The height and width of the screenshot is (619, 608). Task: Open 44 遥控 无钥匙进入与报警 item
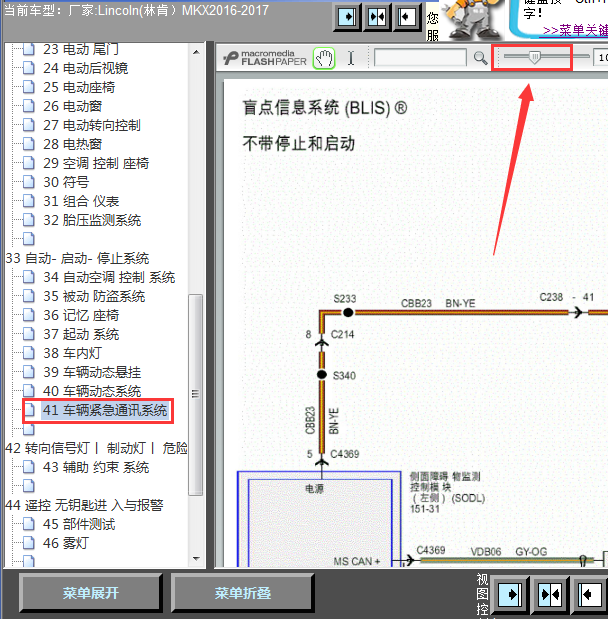84,505
